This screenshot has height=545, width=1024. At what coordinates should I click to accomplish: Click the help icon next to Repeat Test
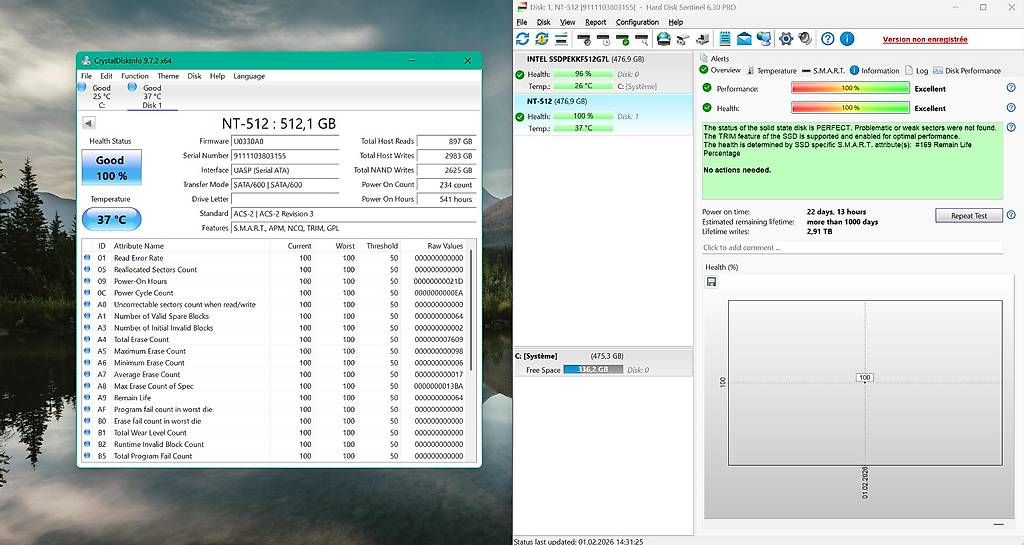click(1011, 215)
